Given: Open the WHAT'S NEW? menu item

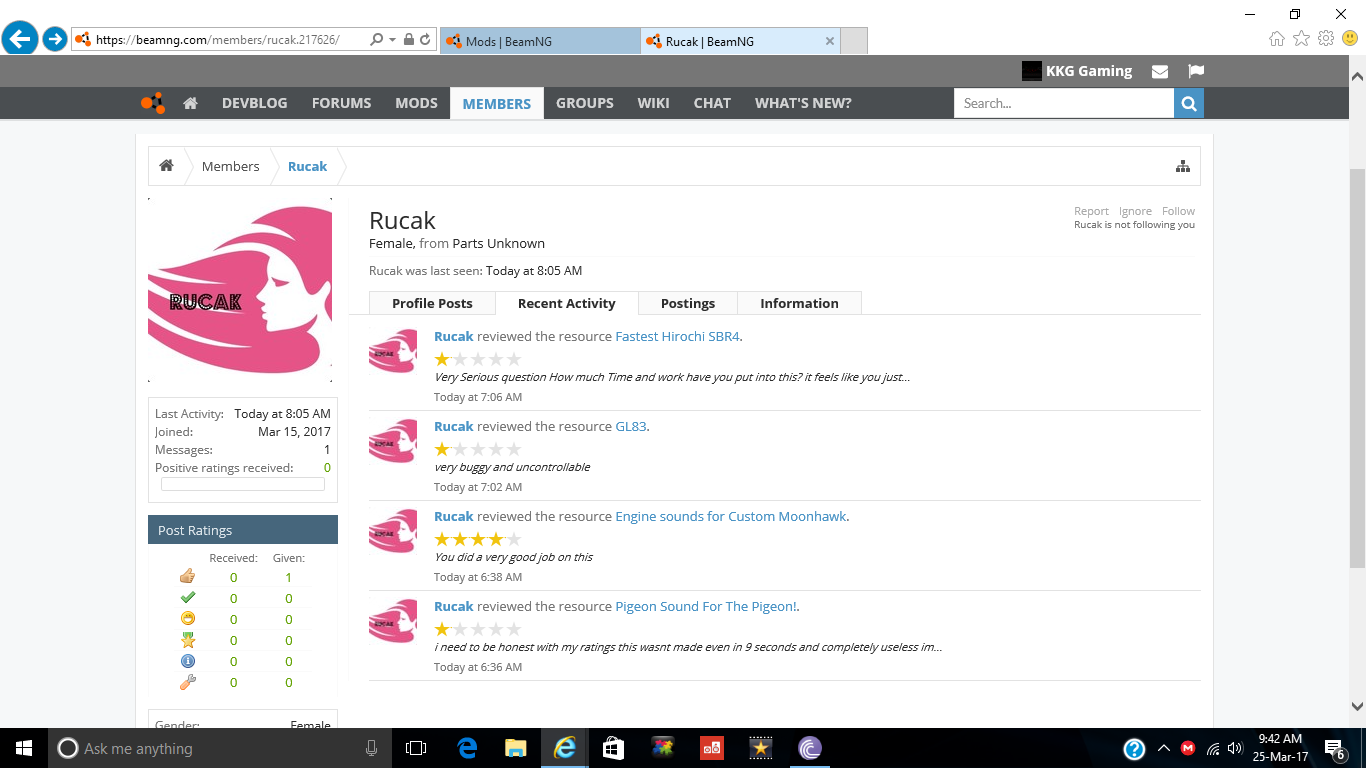Looking at the screenshot, I should (x=803, y=103).
